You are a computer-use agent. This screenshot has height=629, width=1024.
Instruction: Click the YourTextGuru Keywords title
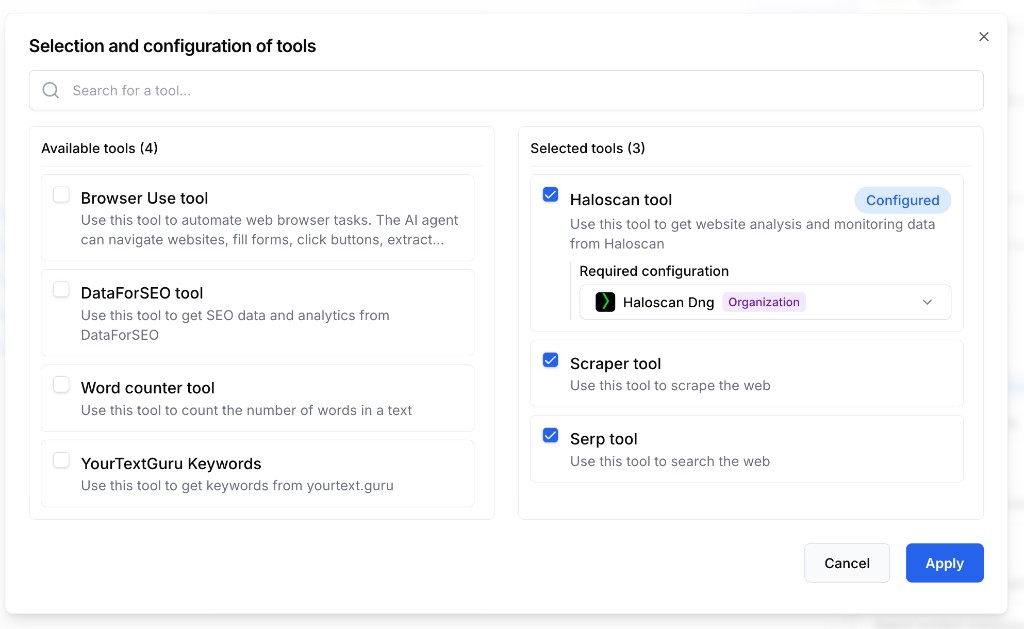(x=171, y=464)
